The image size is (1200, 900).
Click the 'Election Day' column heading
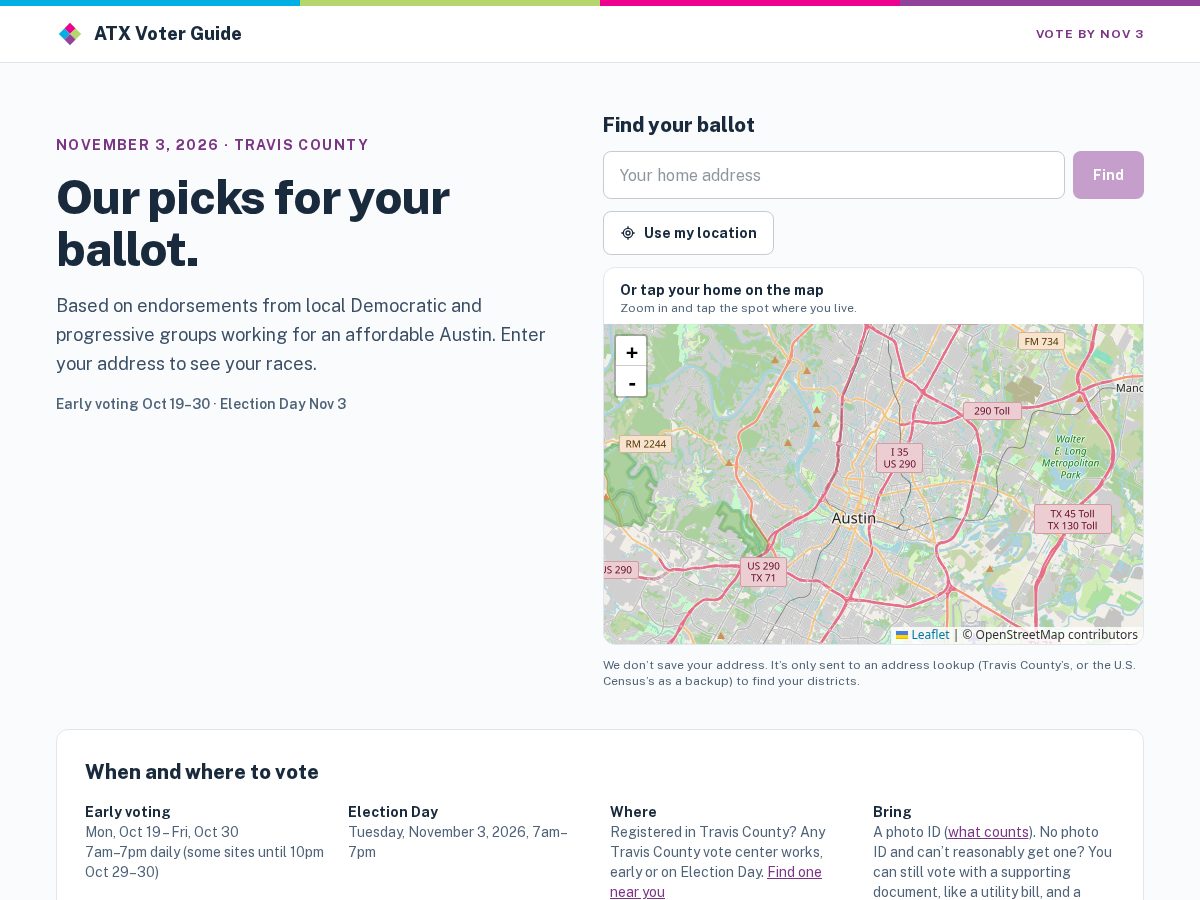393,812
